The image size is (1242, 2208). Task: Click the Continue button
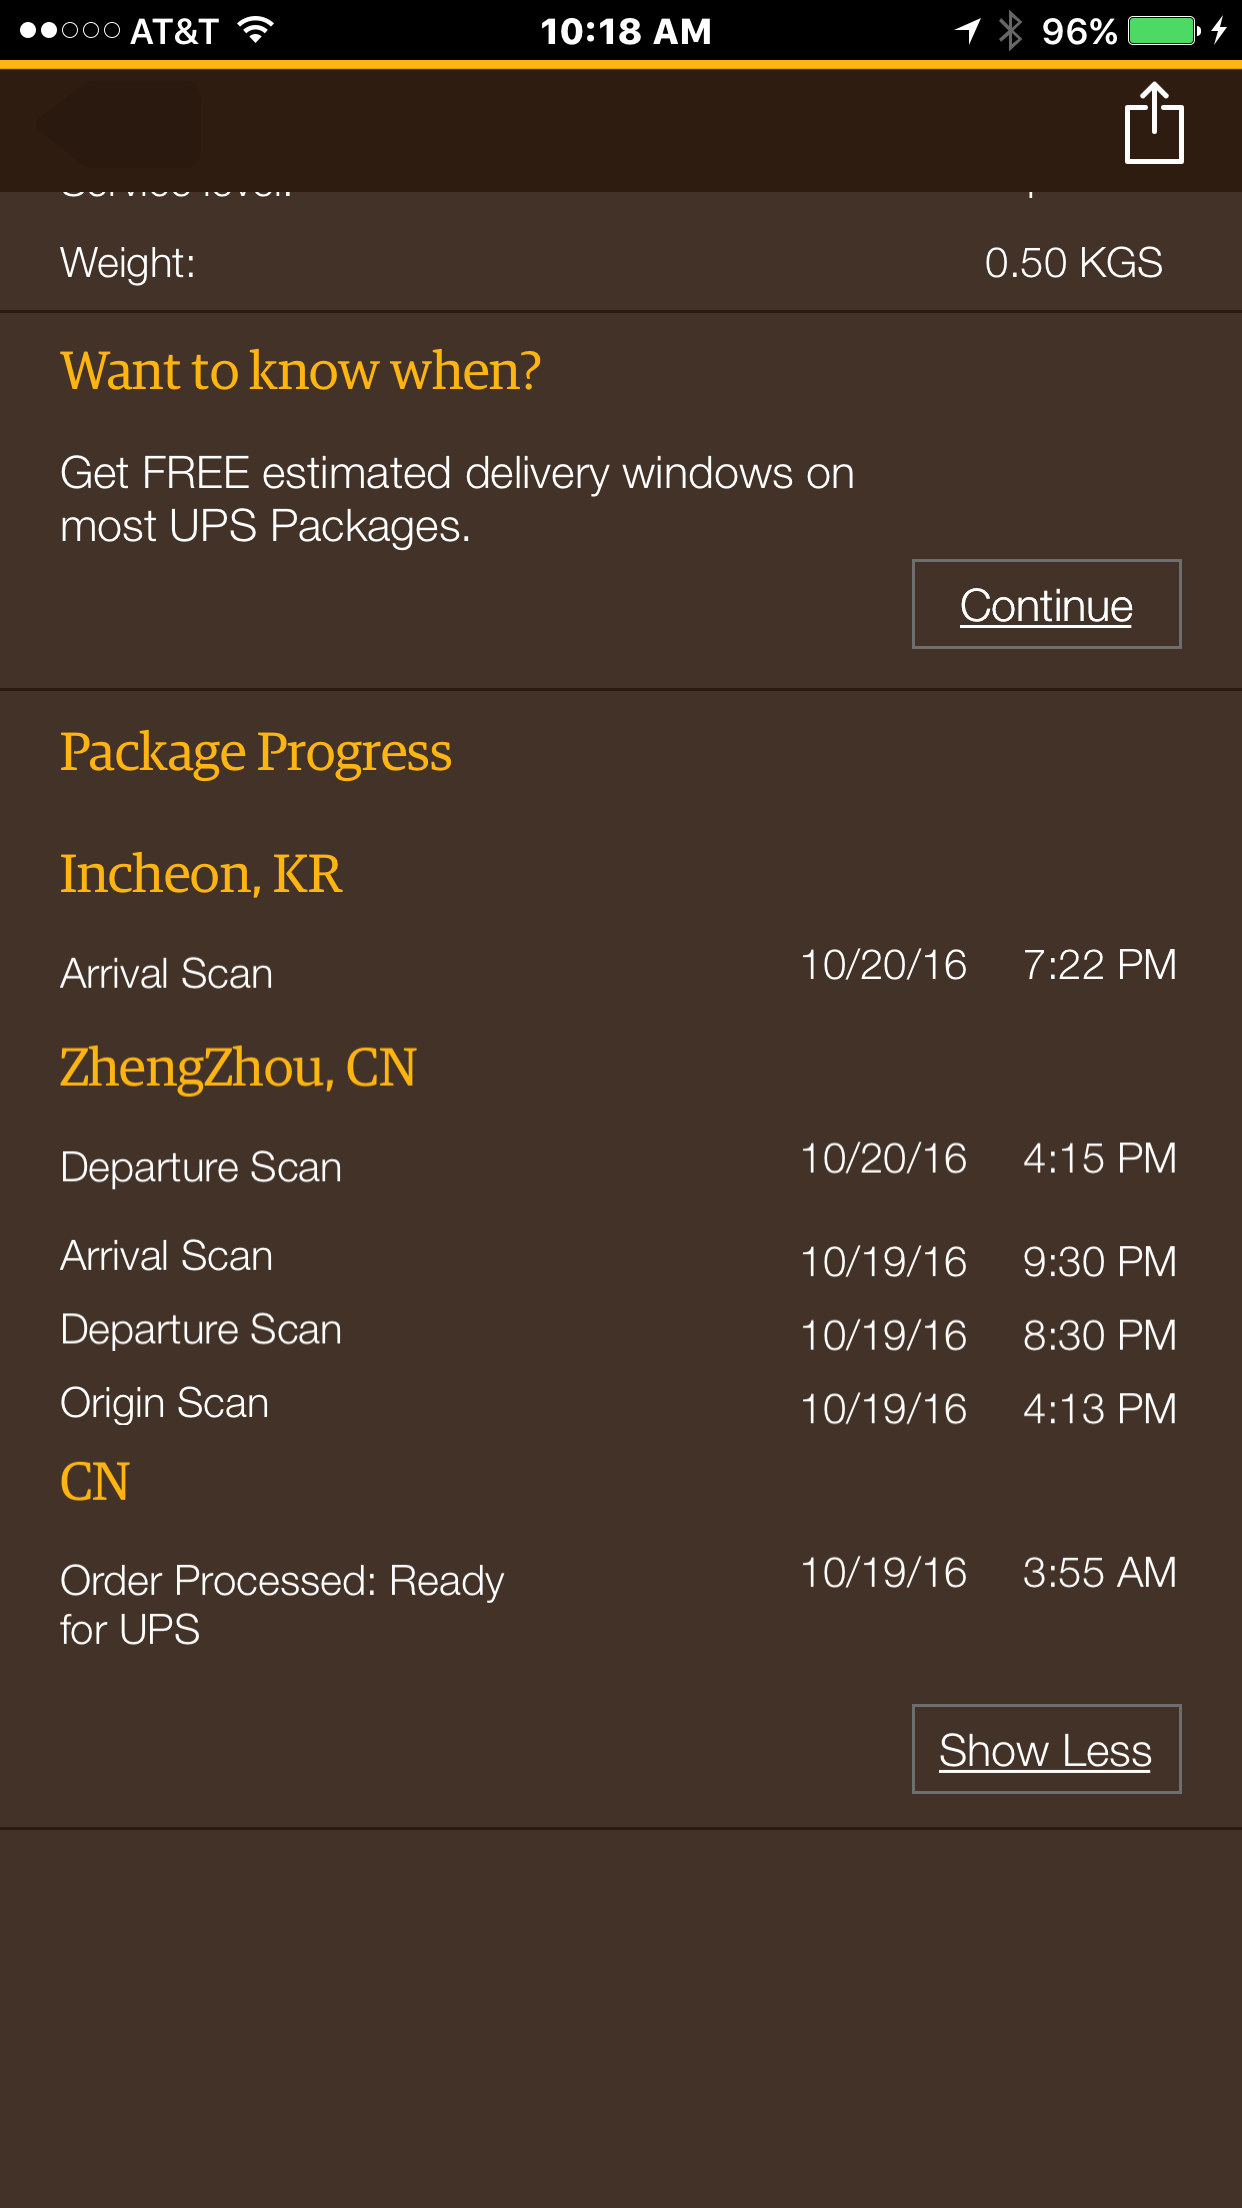[x=1046, y=604]
